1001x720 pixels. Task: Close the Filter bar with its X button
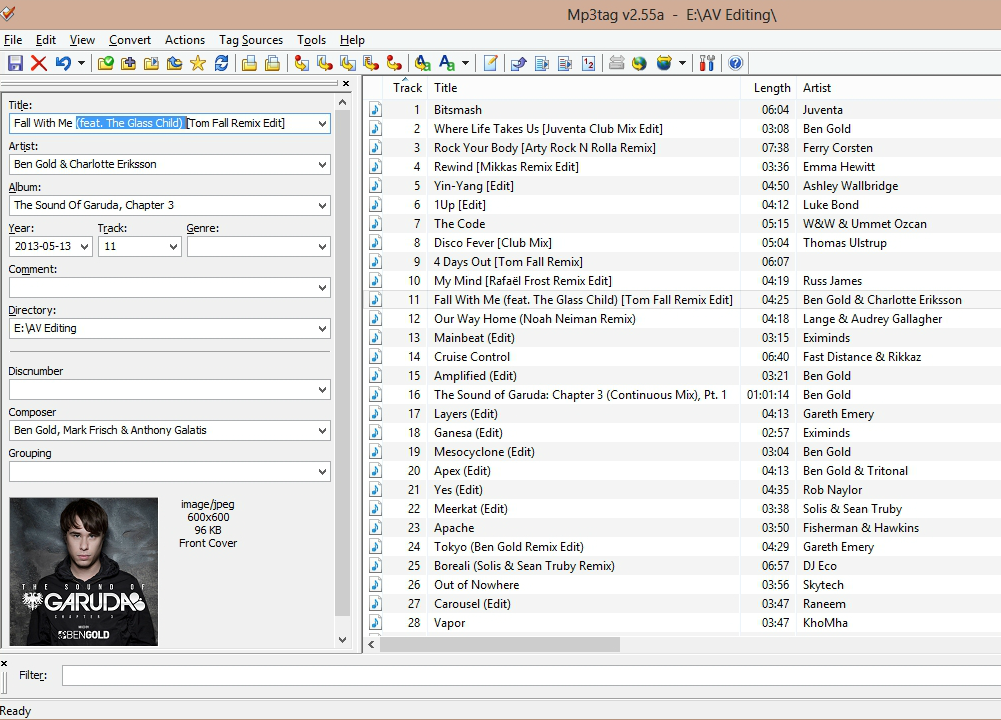point(4,663)
